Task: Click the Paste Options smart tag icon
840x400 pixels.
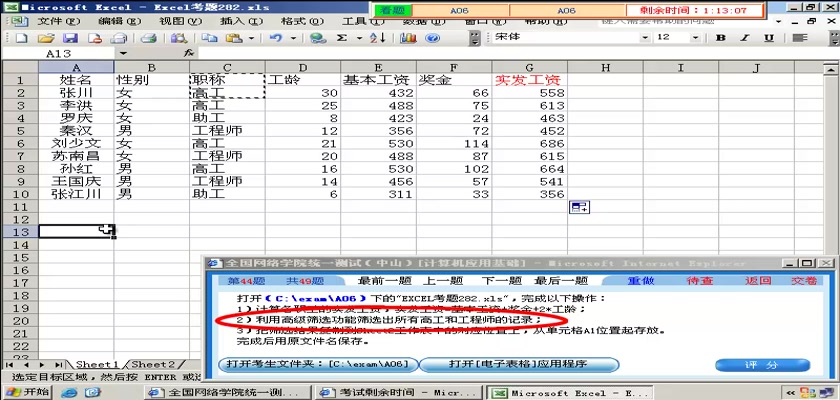Action: (579, 207)
